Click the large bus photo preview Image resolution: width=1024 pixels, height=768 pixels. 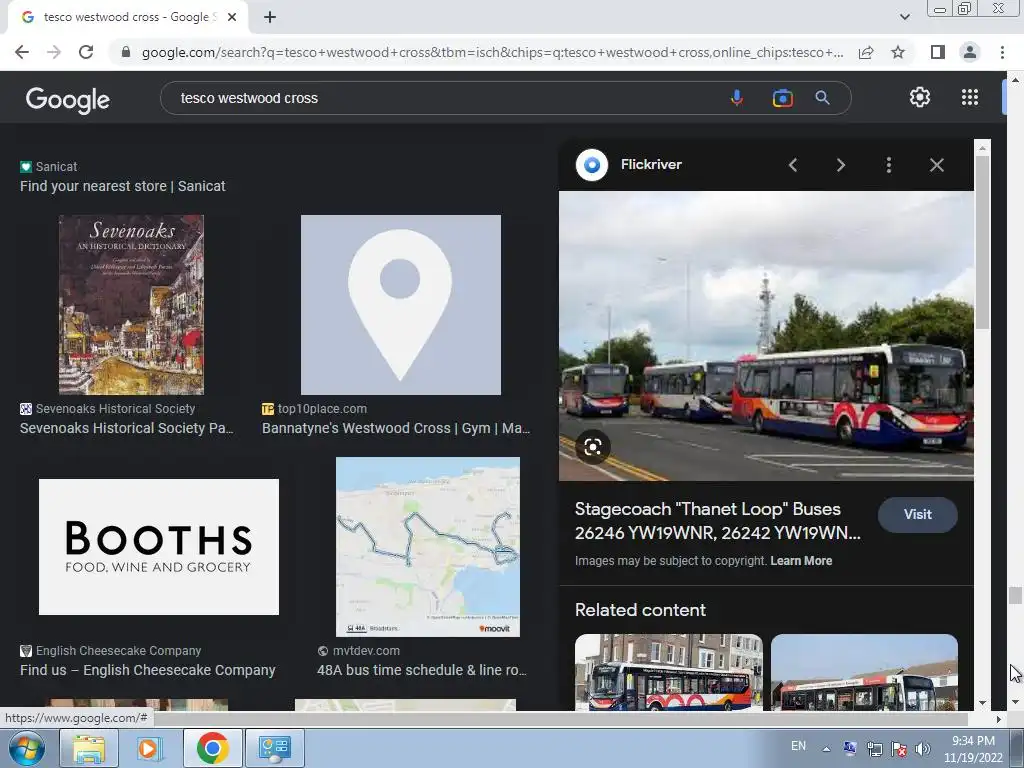766,336
